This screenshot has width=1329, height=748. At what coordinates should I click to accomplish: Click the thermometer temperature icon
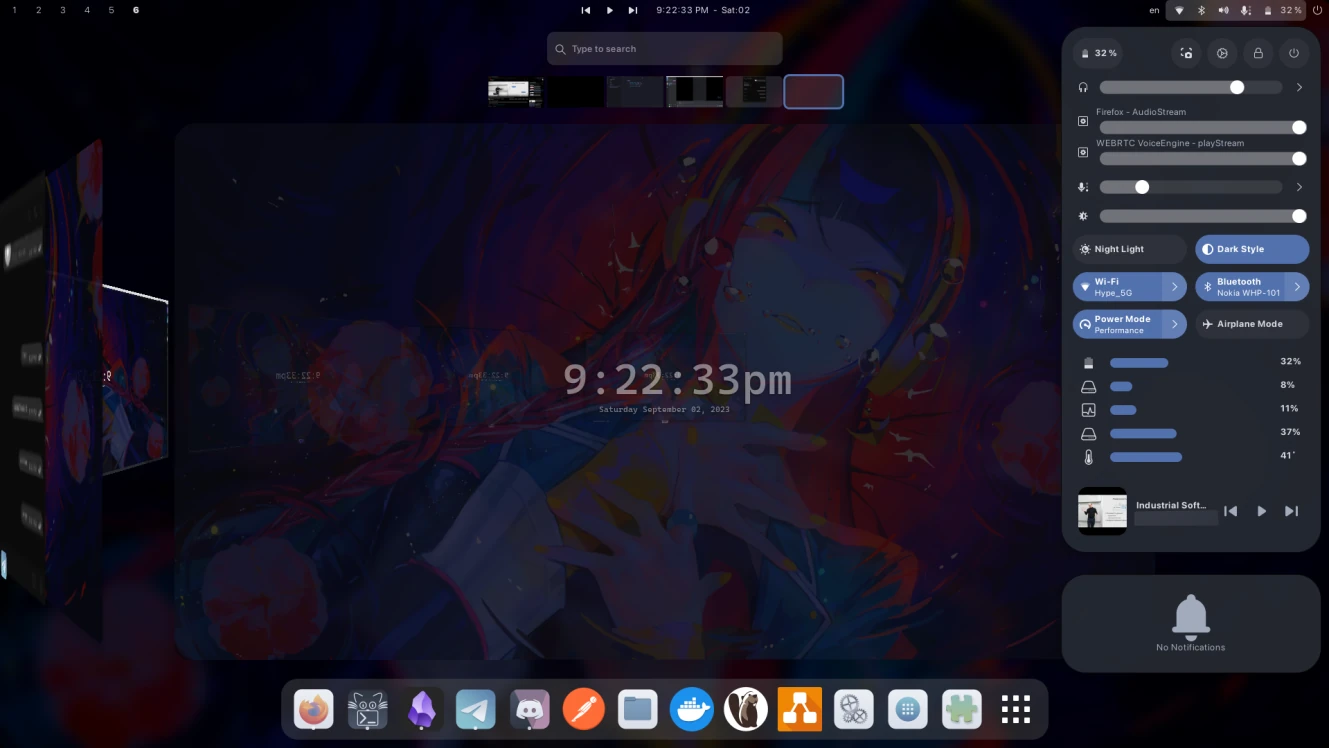coord(1089,457)
